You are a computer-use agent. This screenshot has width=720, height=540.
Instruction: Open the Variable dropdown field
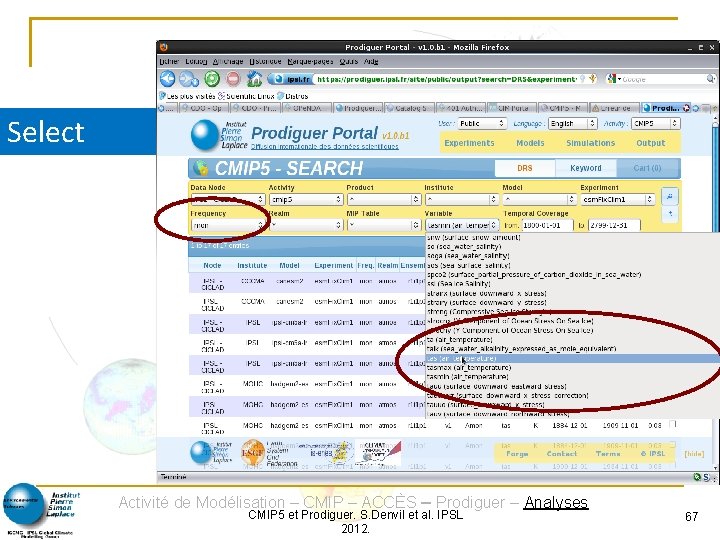point(461,225)
